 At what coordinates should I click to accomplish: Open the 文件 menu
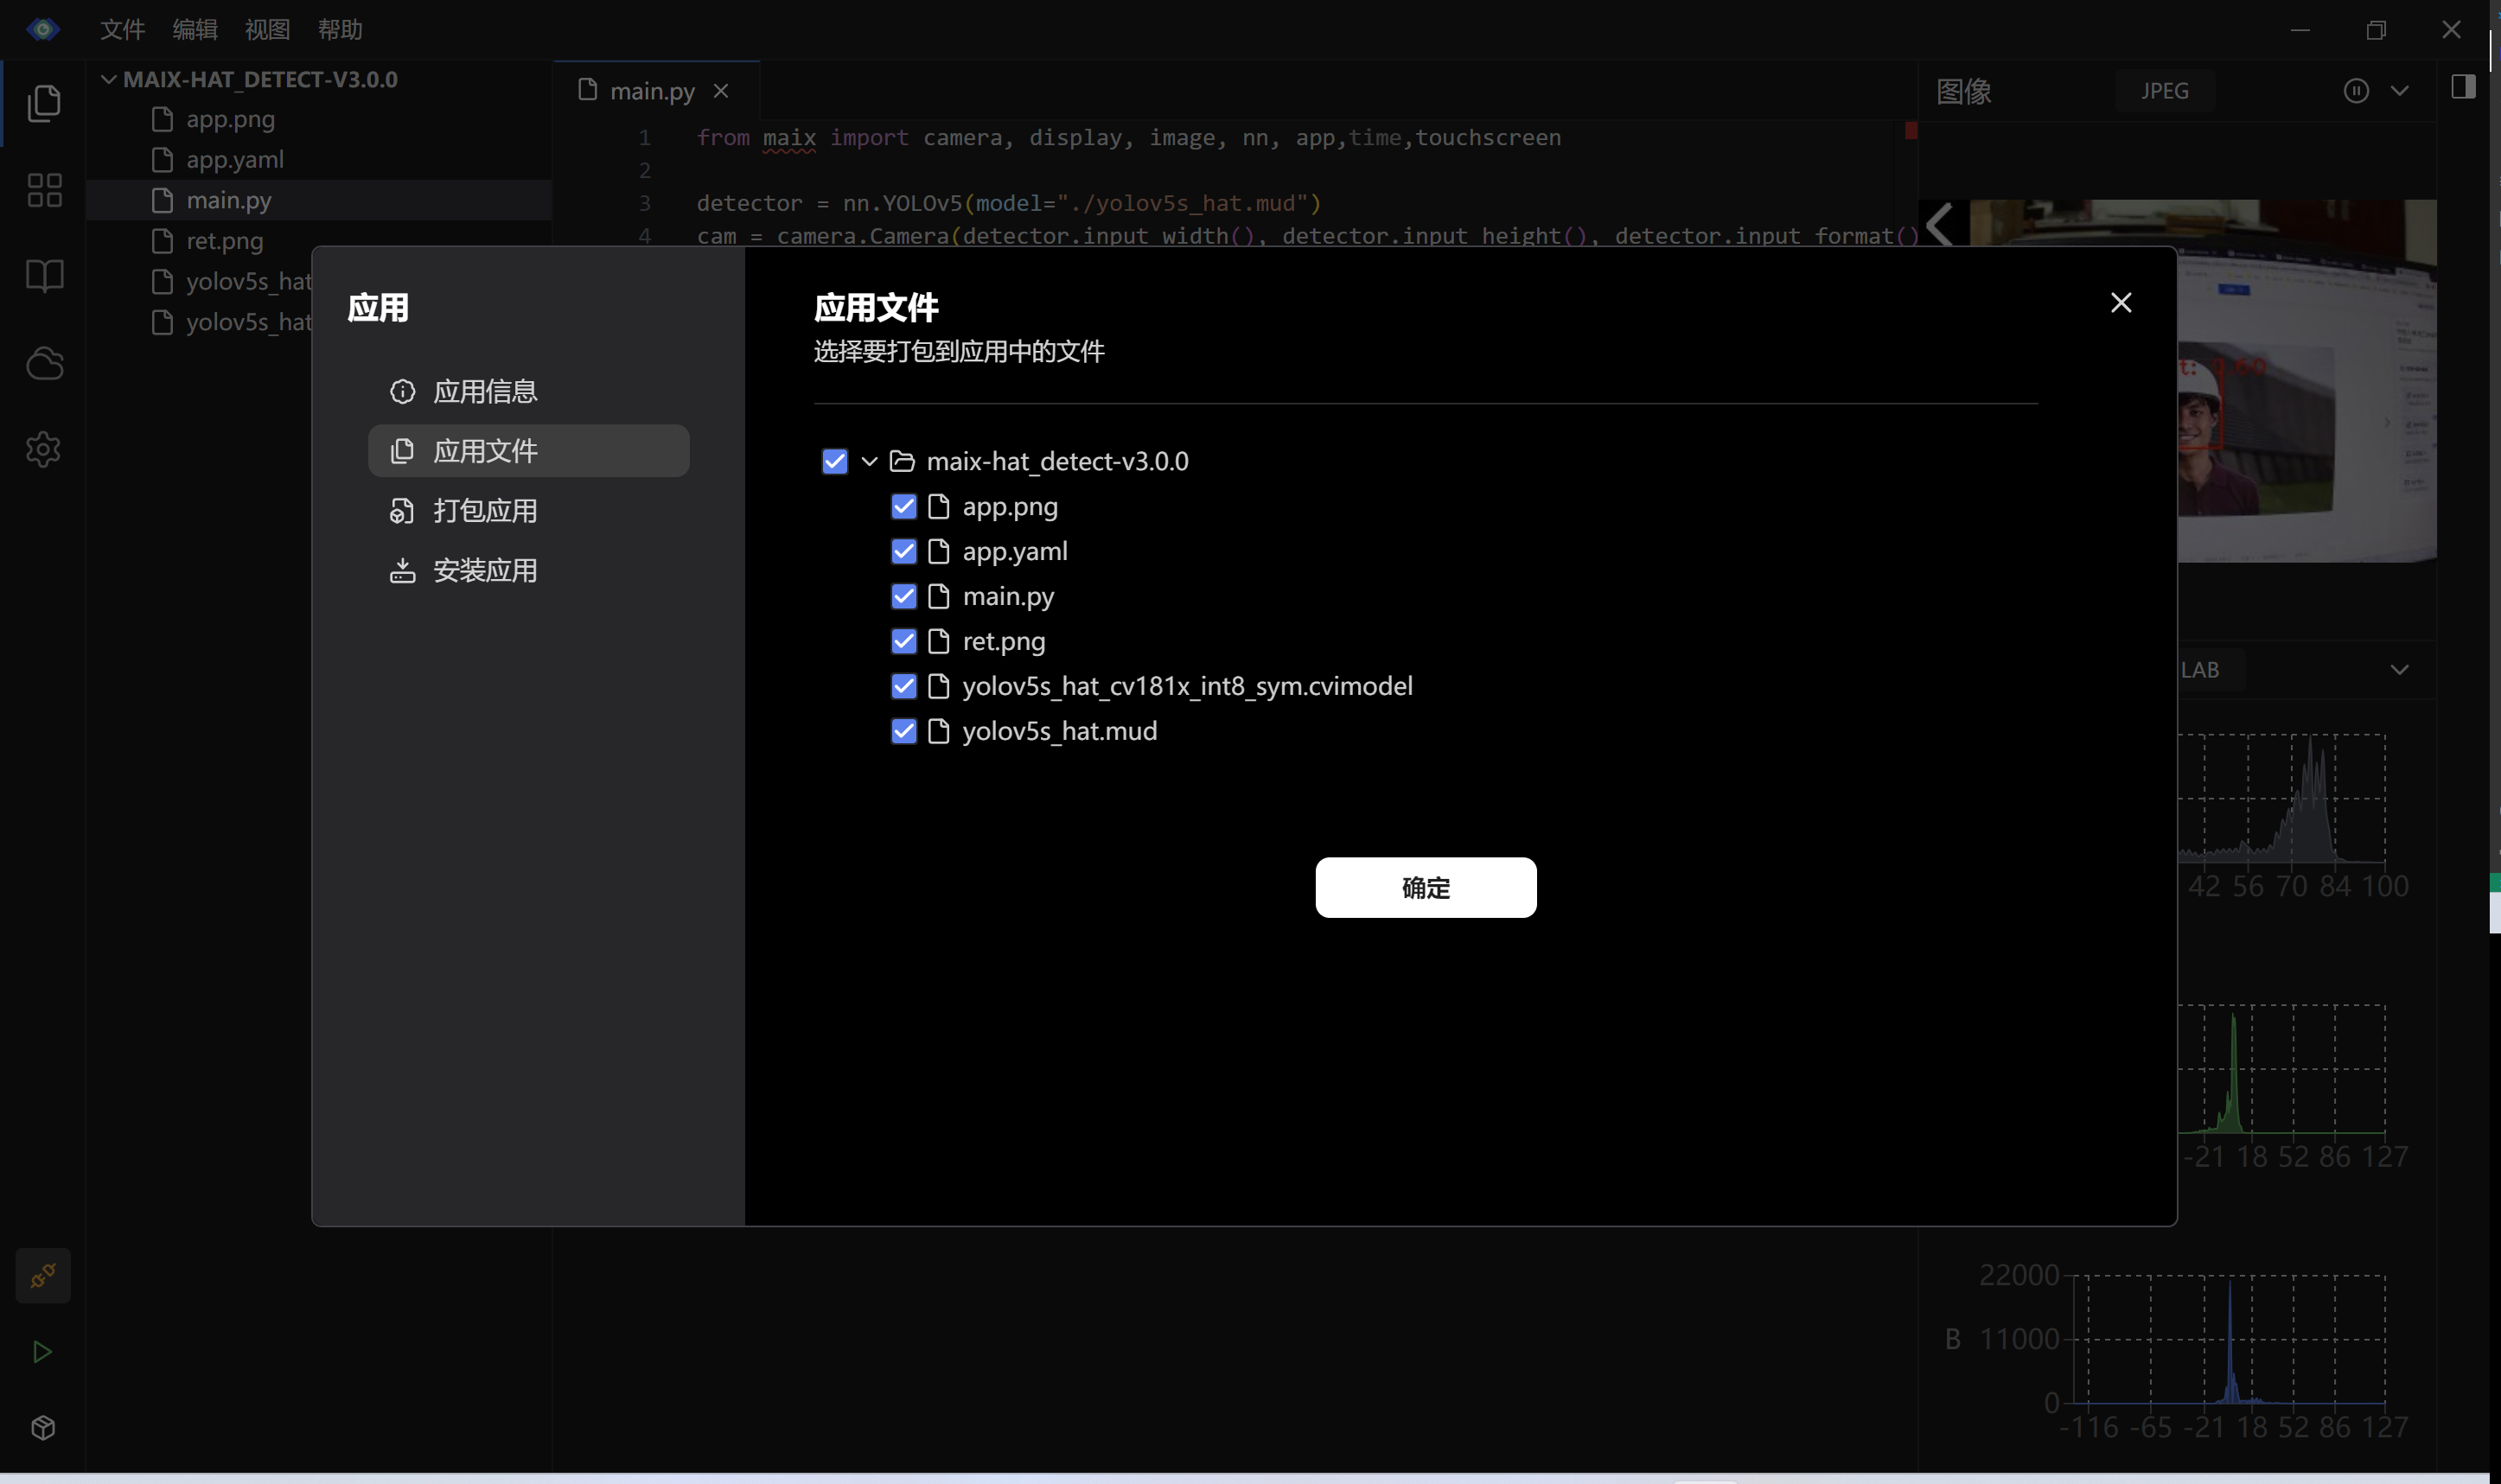122,29
